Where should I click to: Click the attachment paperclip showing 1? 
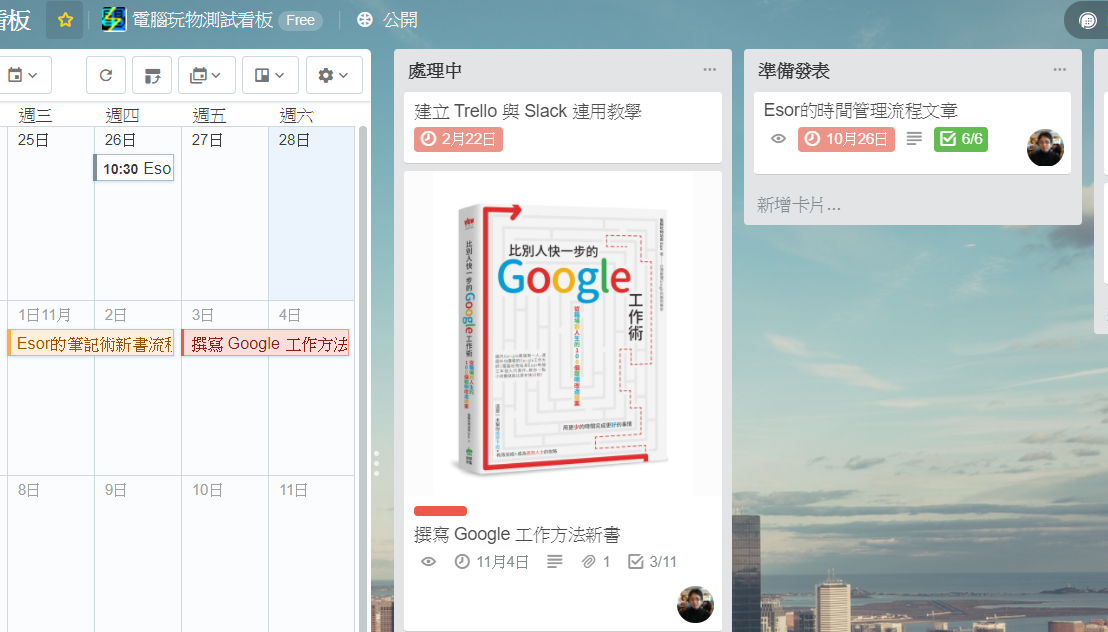pos(596,562)
